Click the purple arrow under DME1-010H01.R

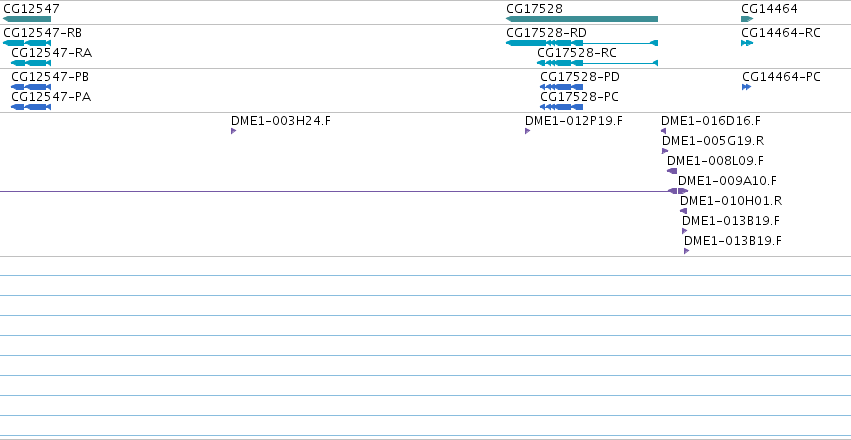683,211
